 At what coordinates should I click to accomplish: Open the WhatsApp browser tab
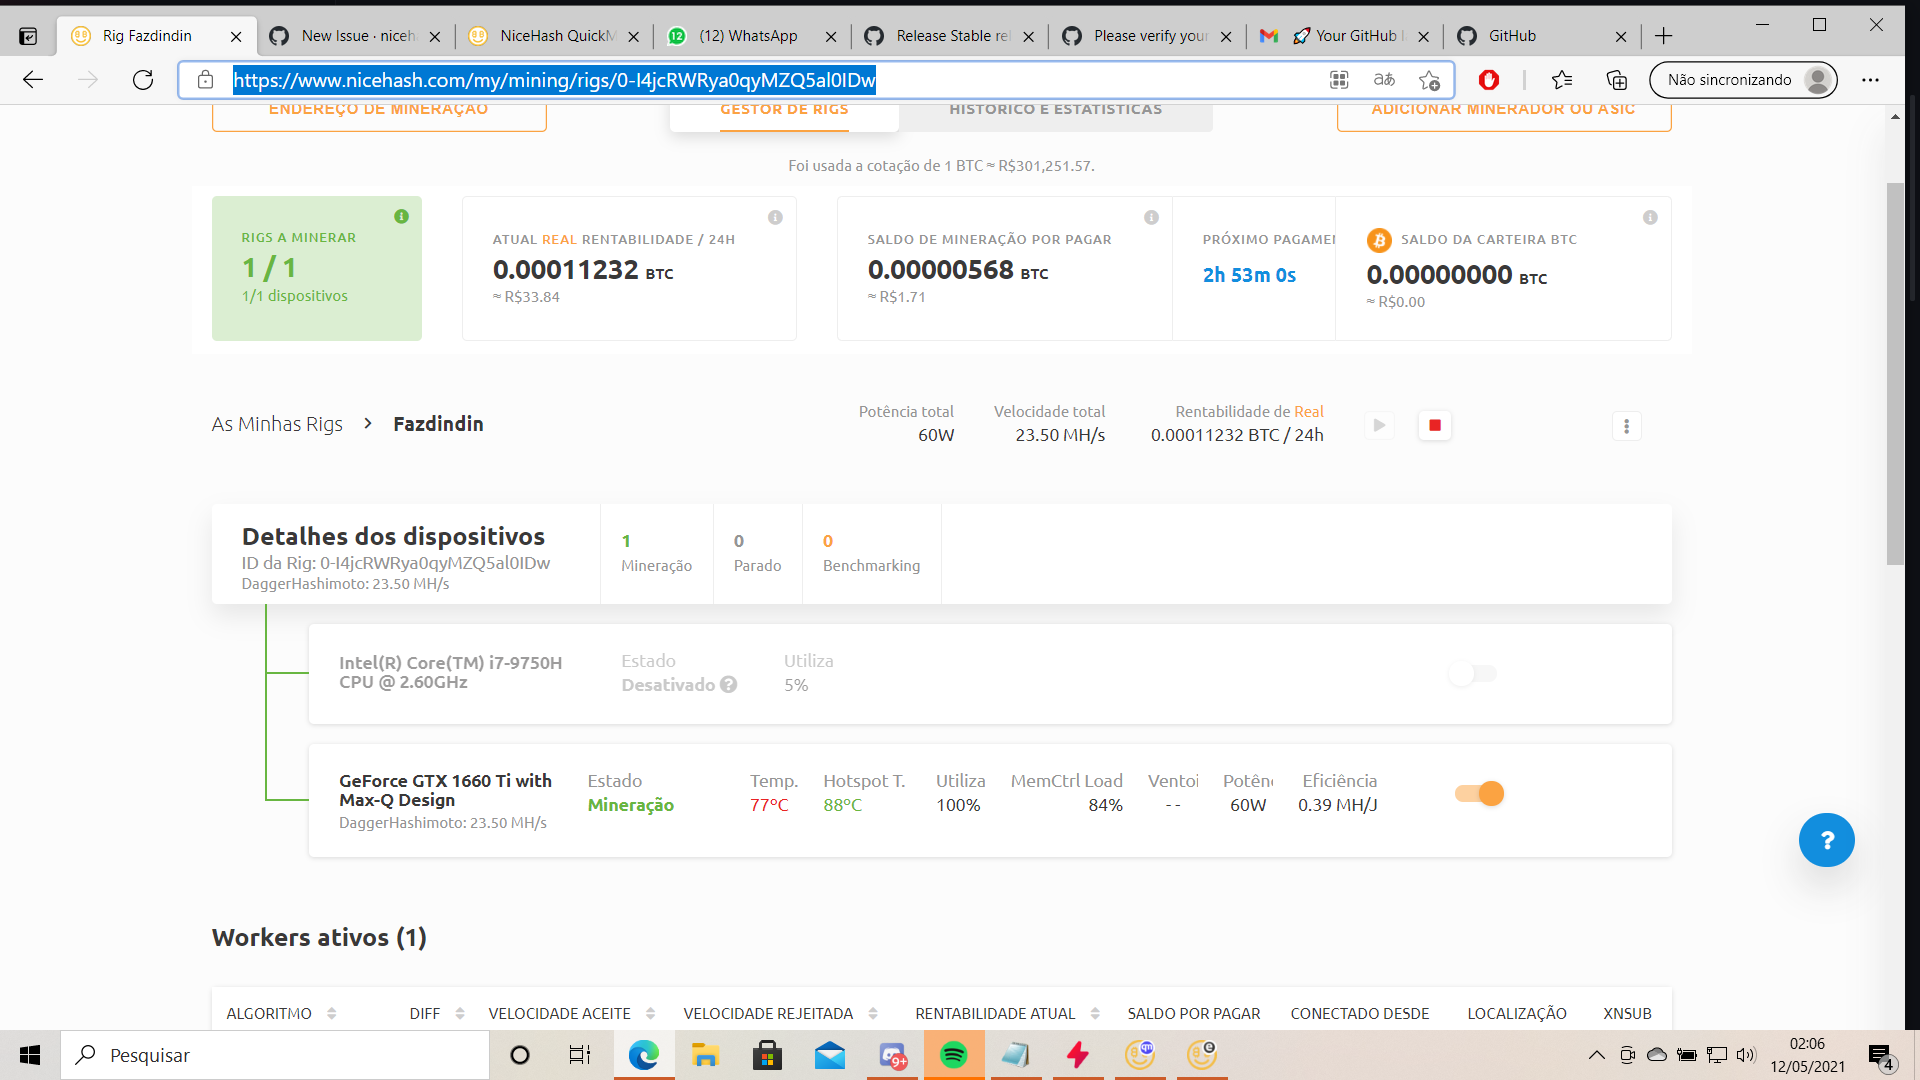(x=748, y=35)
